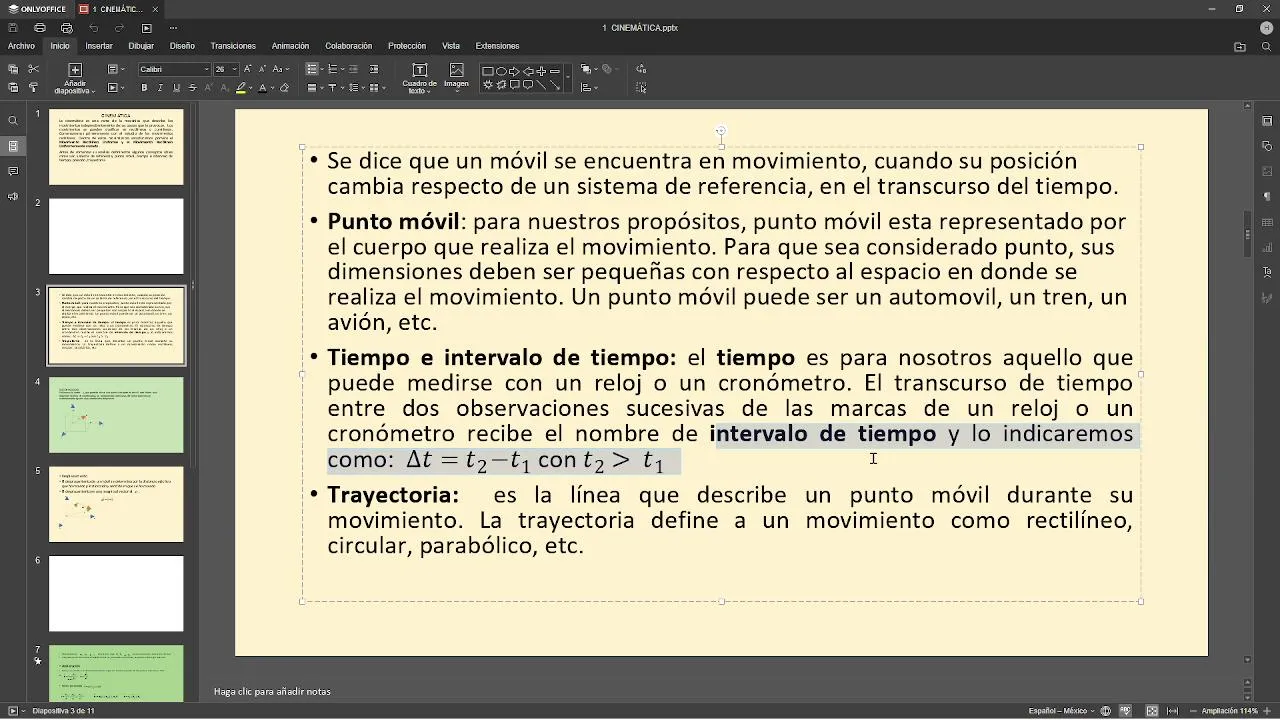Open the Archivo menu
Viewport: 1280px width, 720px height.
coord(21,46)
